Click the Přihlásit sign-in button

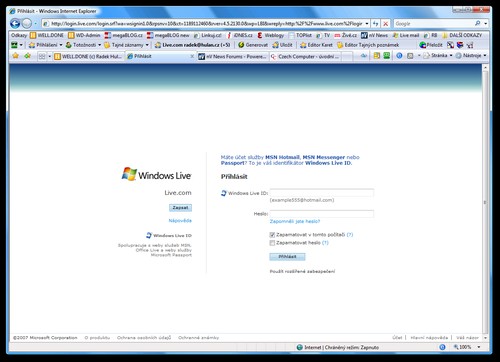(287, 257)
